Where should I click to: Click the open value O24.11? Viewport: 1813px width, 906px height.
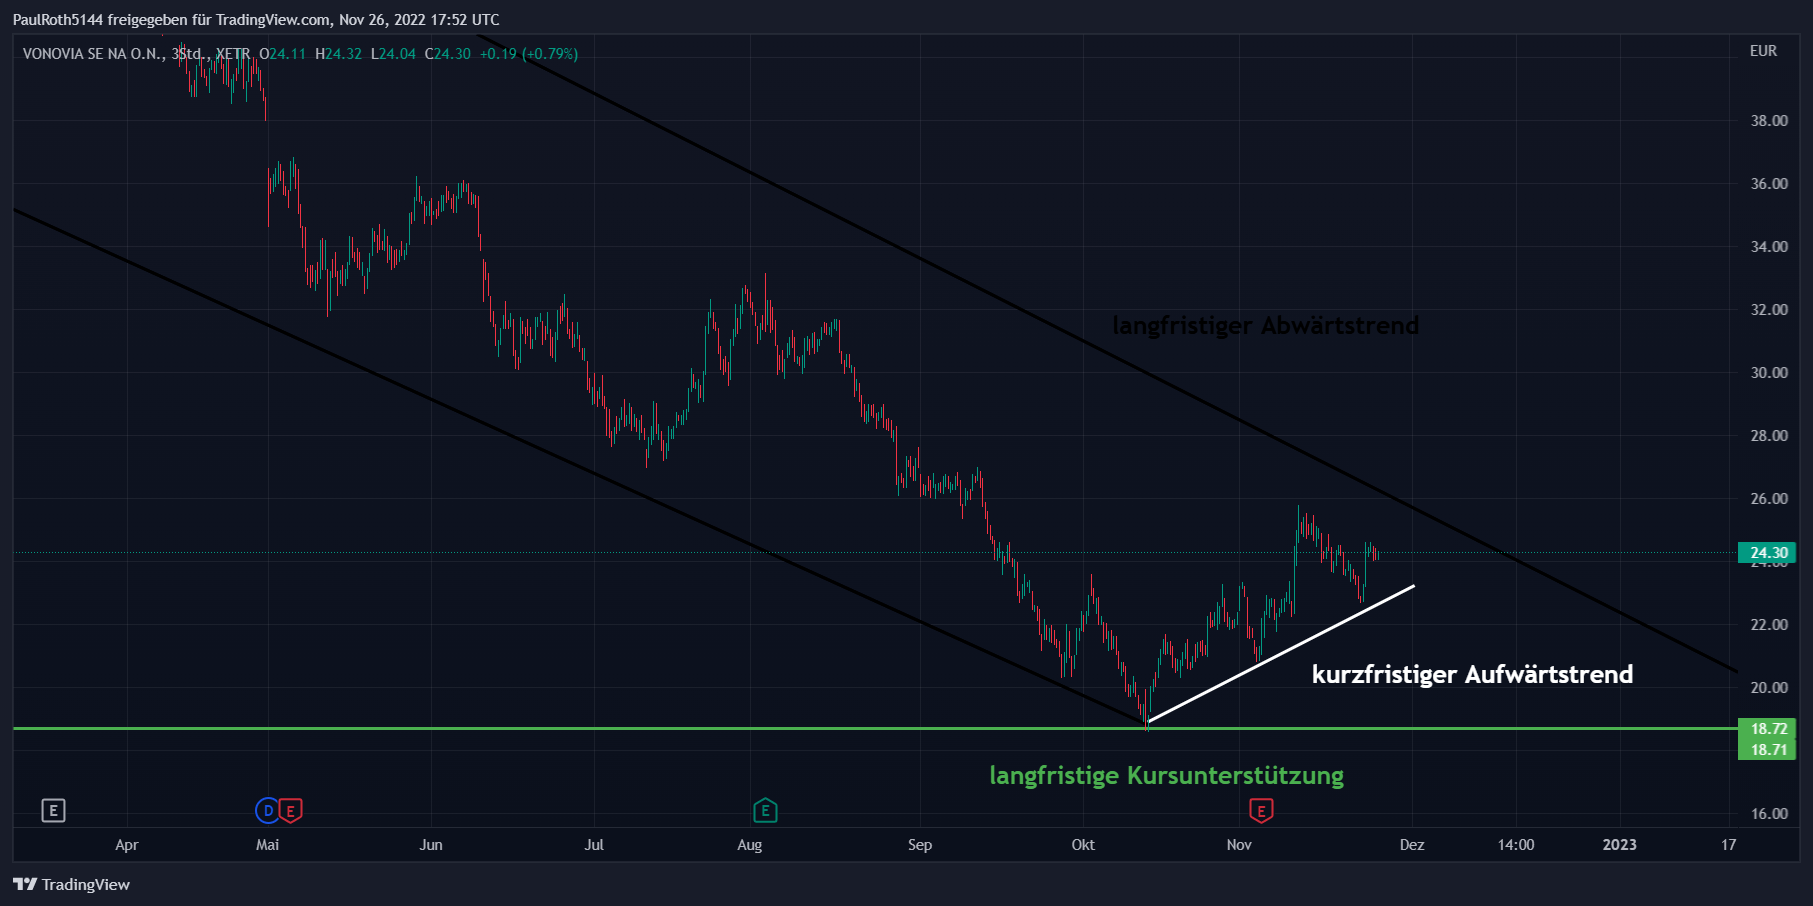[282, 54]
